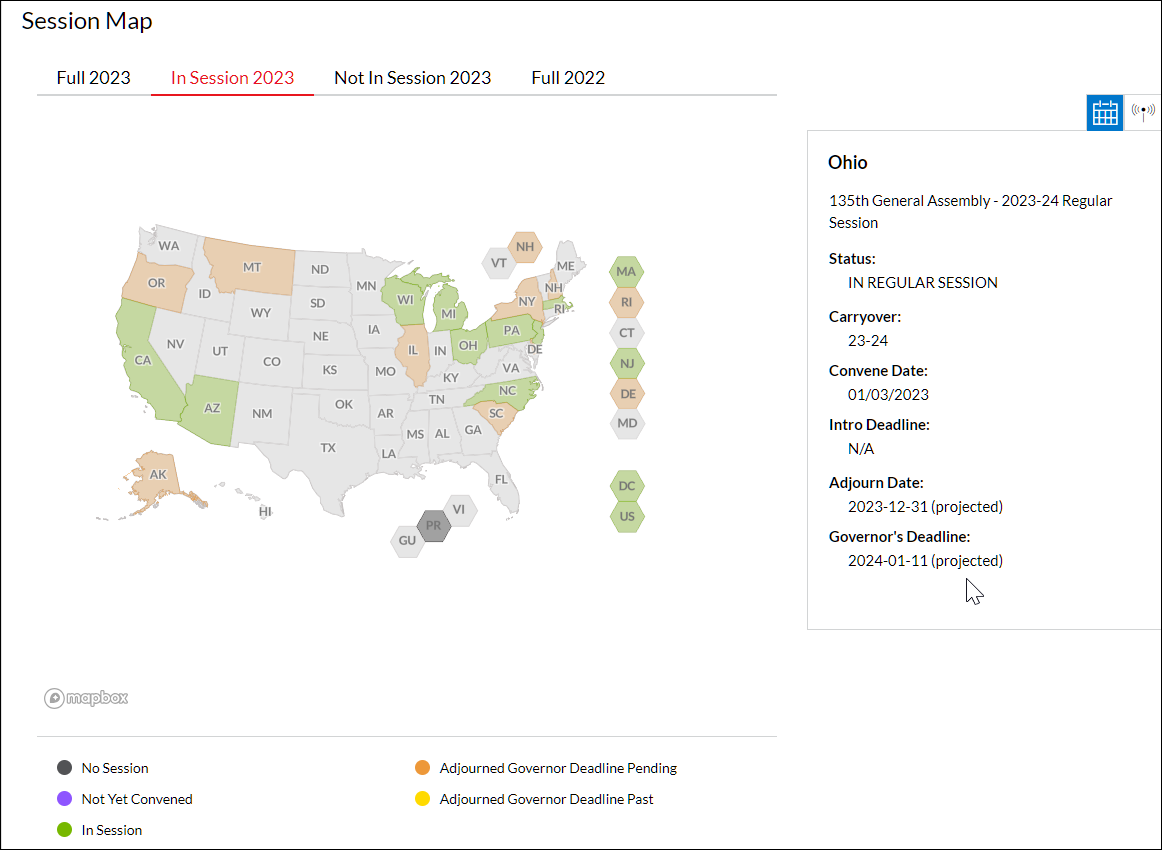Viewport: 1162px width, 850px height.
Task: Click the yellow Adjourned Governor Deadline Past swatch
Action: tap(421, 798)
